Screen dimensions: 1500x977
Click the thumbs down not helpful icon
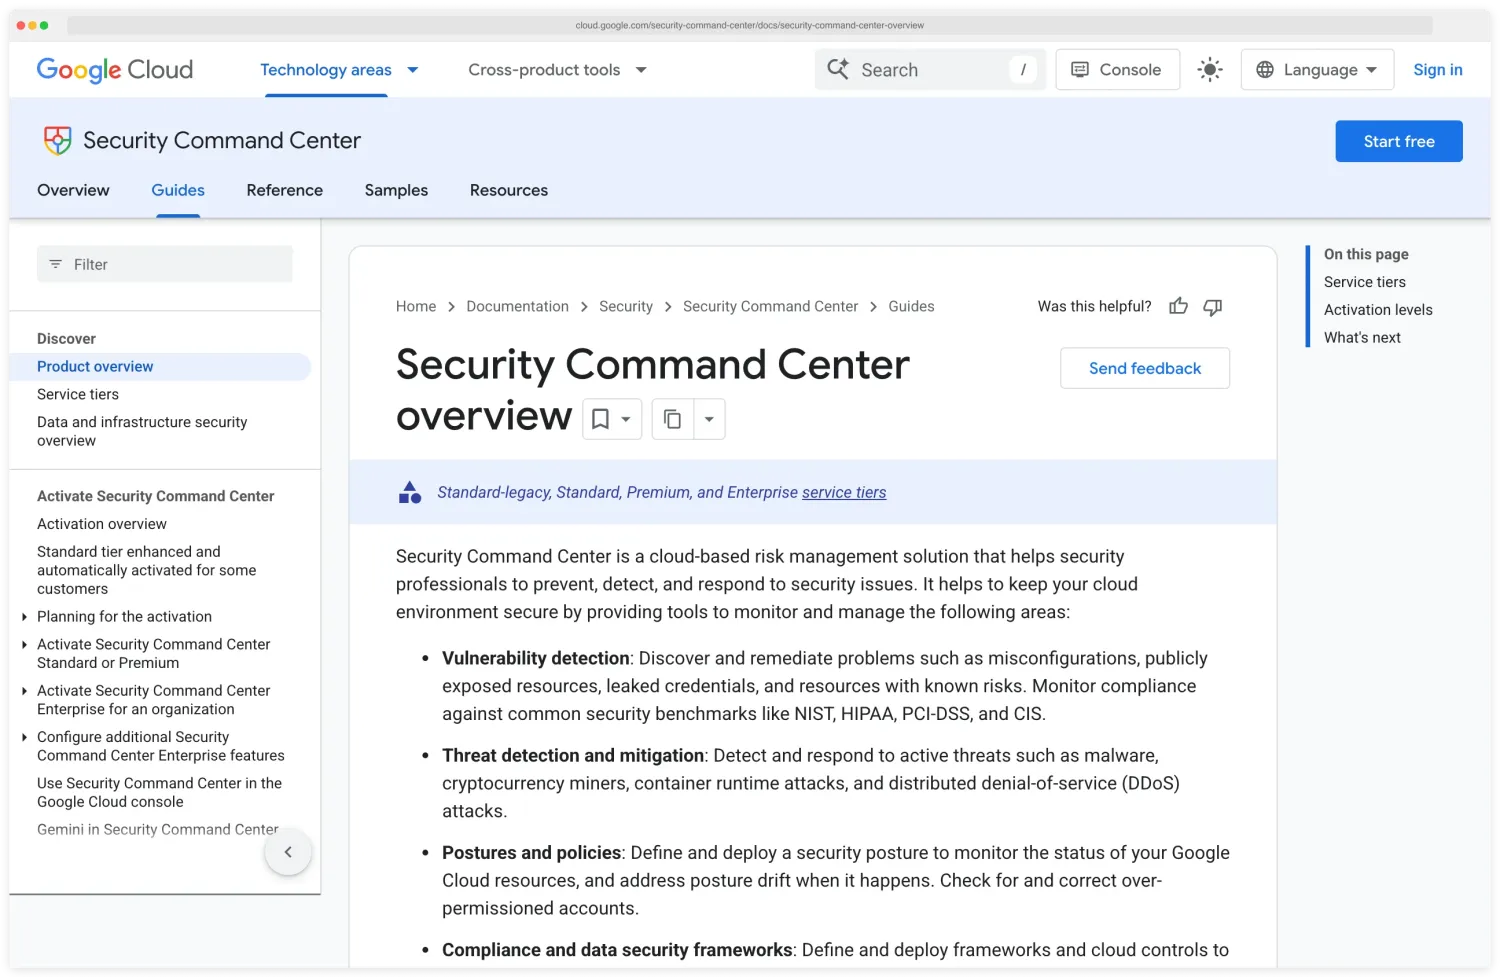click(x=1213, y=307)
